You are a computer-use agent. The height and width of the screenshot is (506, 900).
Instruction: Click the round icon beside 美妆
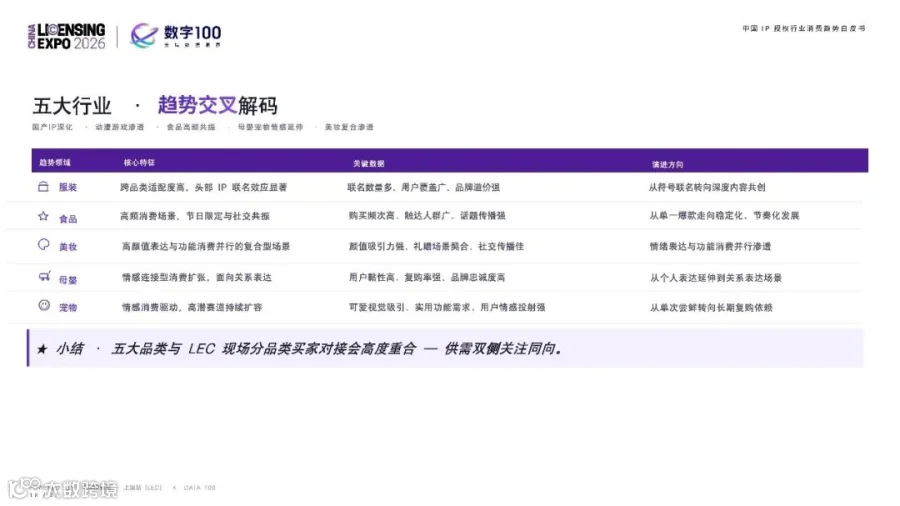44,245
